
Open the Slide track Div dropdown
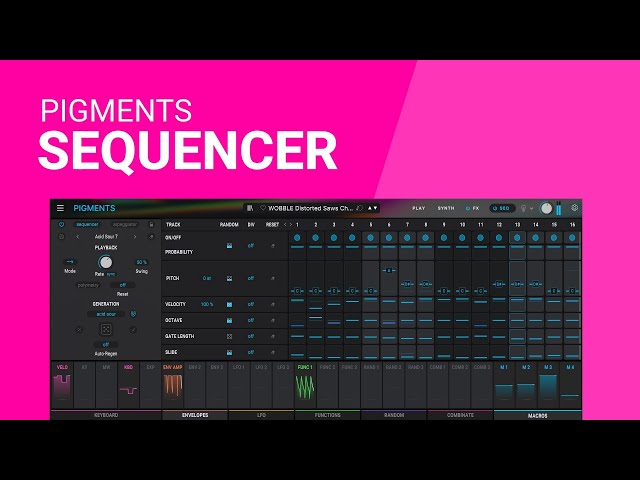tap(251, 352)
